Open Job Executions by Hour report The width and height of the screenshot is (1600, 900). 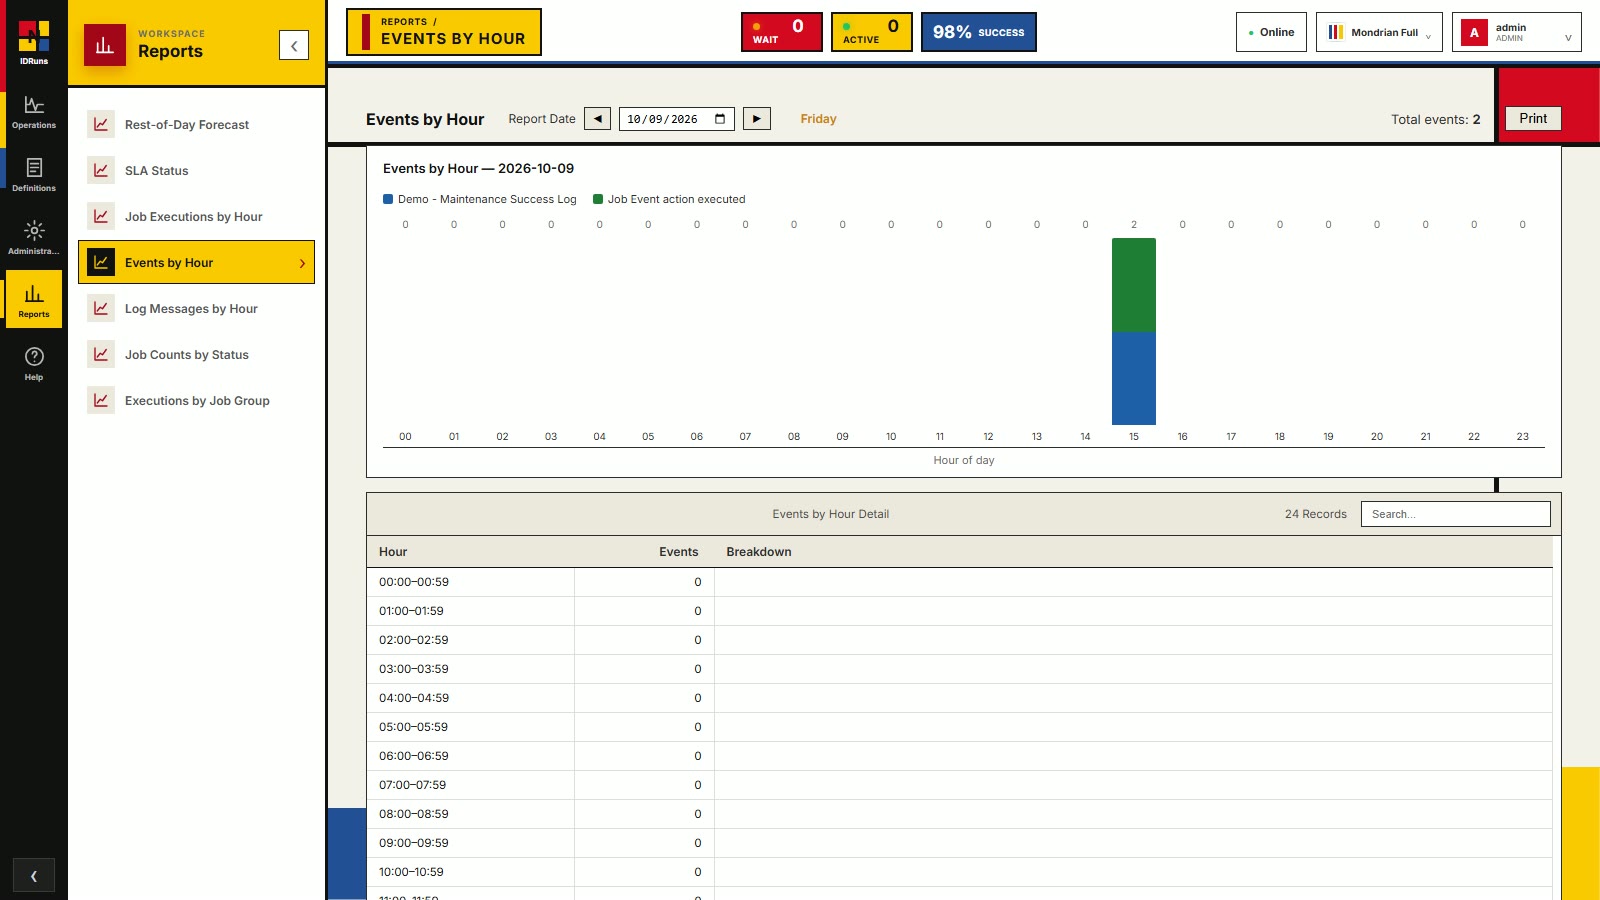(196, 217)
